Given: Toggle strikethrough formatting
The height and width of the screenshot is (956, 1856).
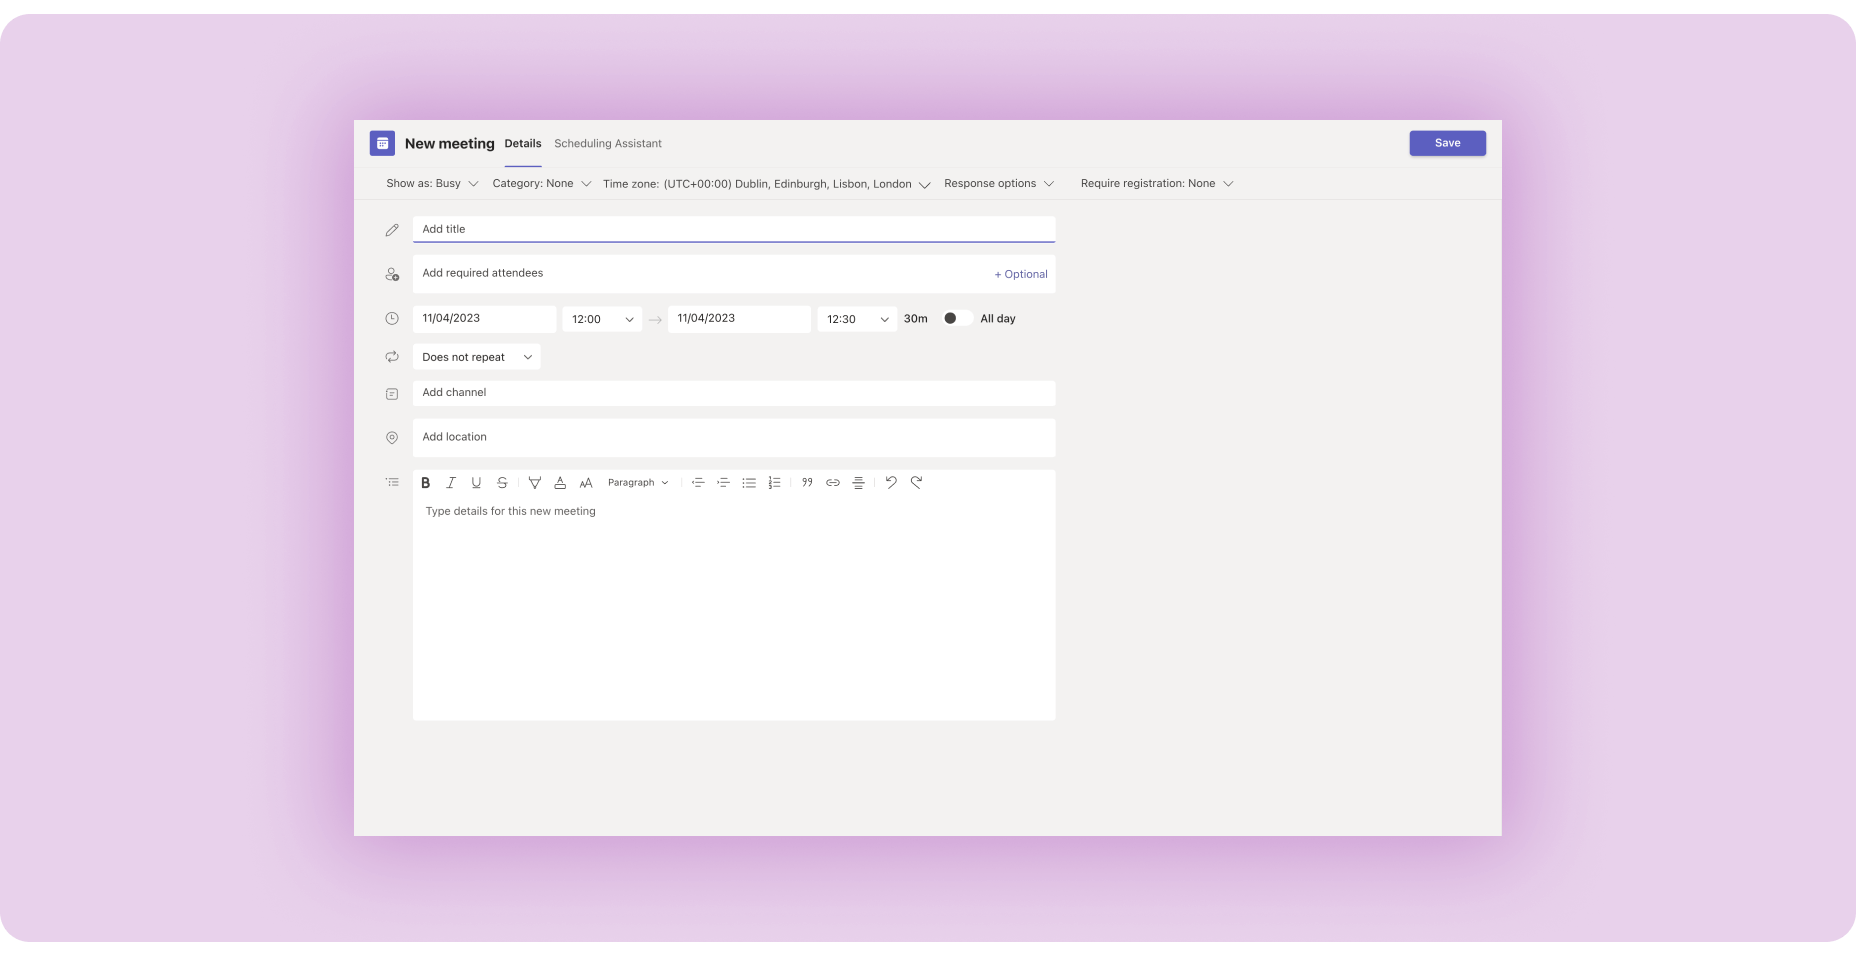Looking at the screenshot, I should click(502, 483).
